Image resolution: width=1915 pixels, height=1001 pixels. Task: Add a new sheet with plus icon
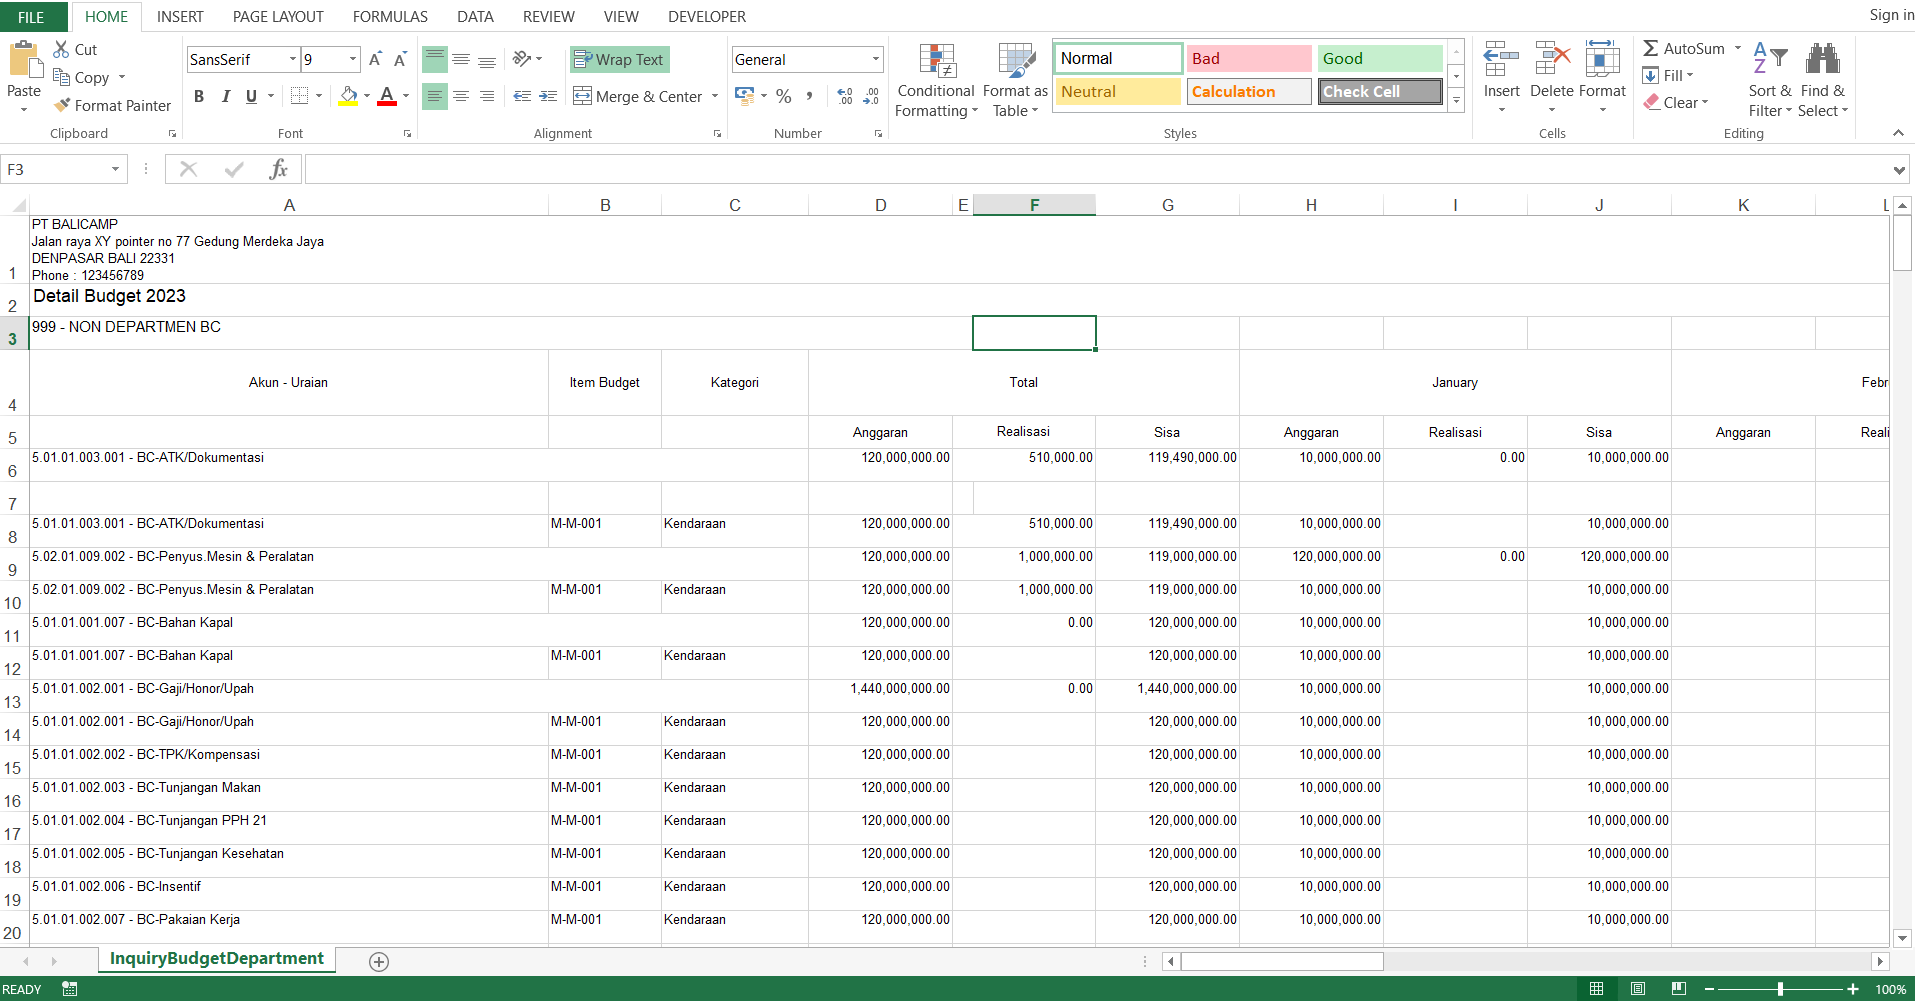379,961
